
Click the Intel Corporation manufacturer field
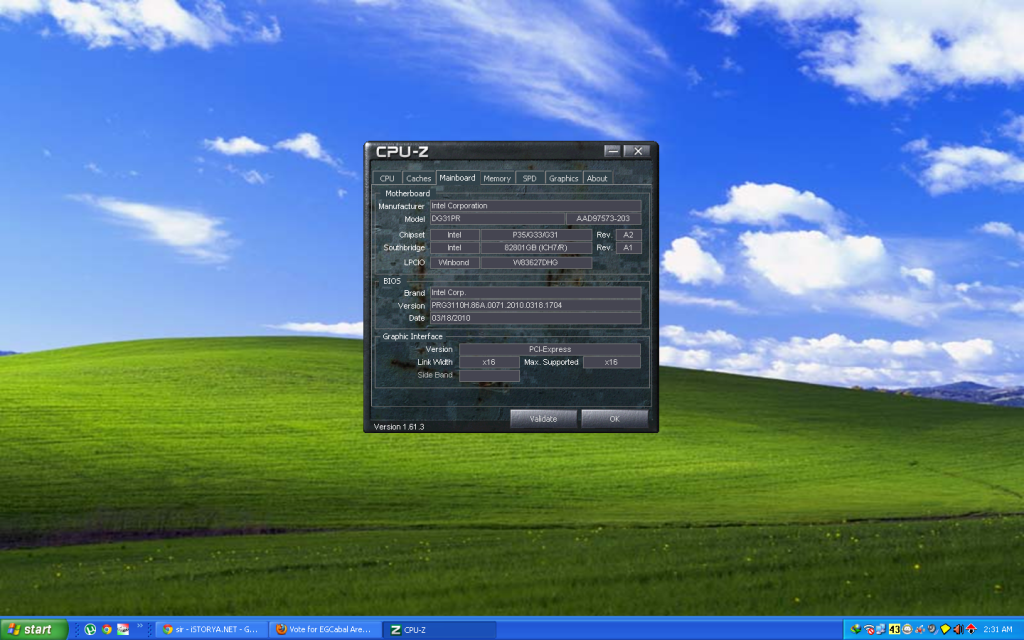(x=535, y=206)
